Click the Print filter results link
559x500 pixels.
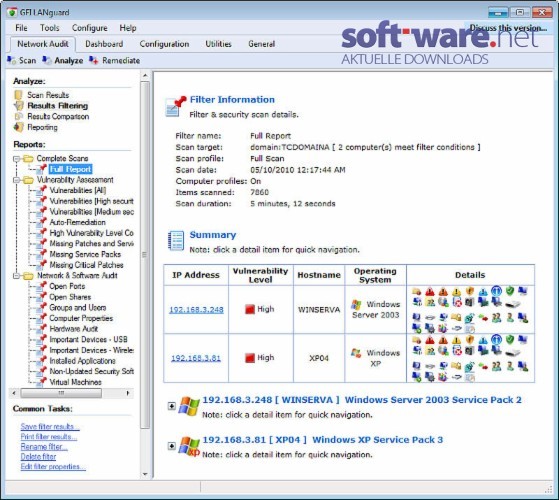(x=48, y=437)
